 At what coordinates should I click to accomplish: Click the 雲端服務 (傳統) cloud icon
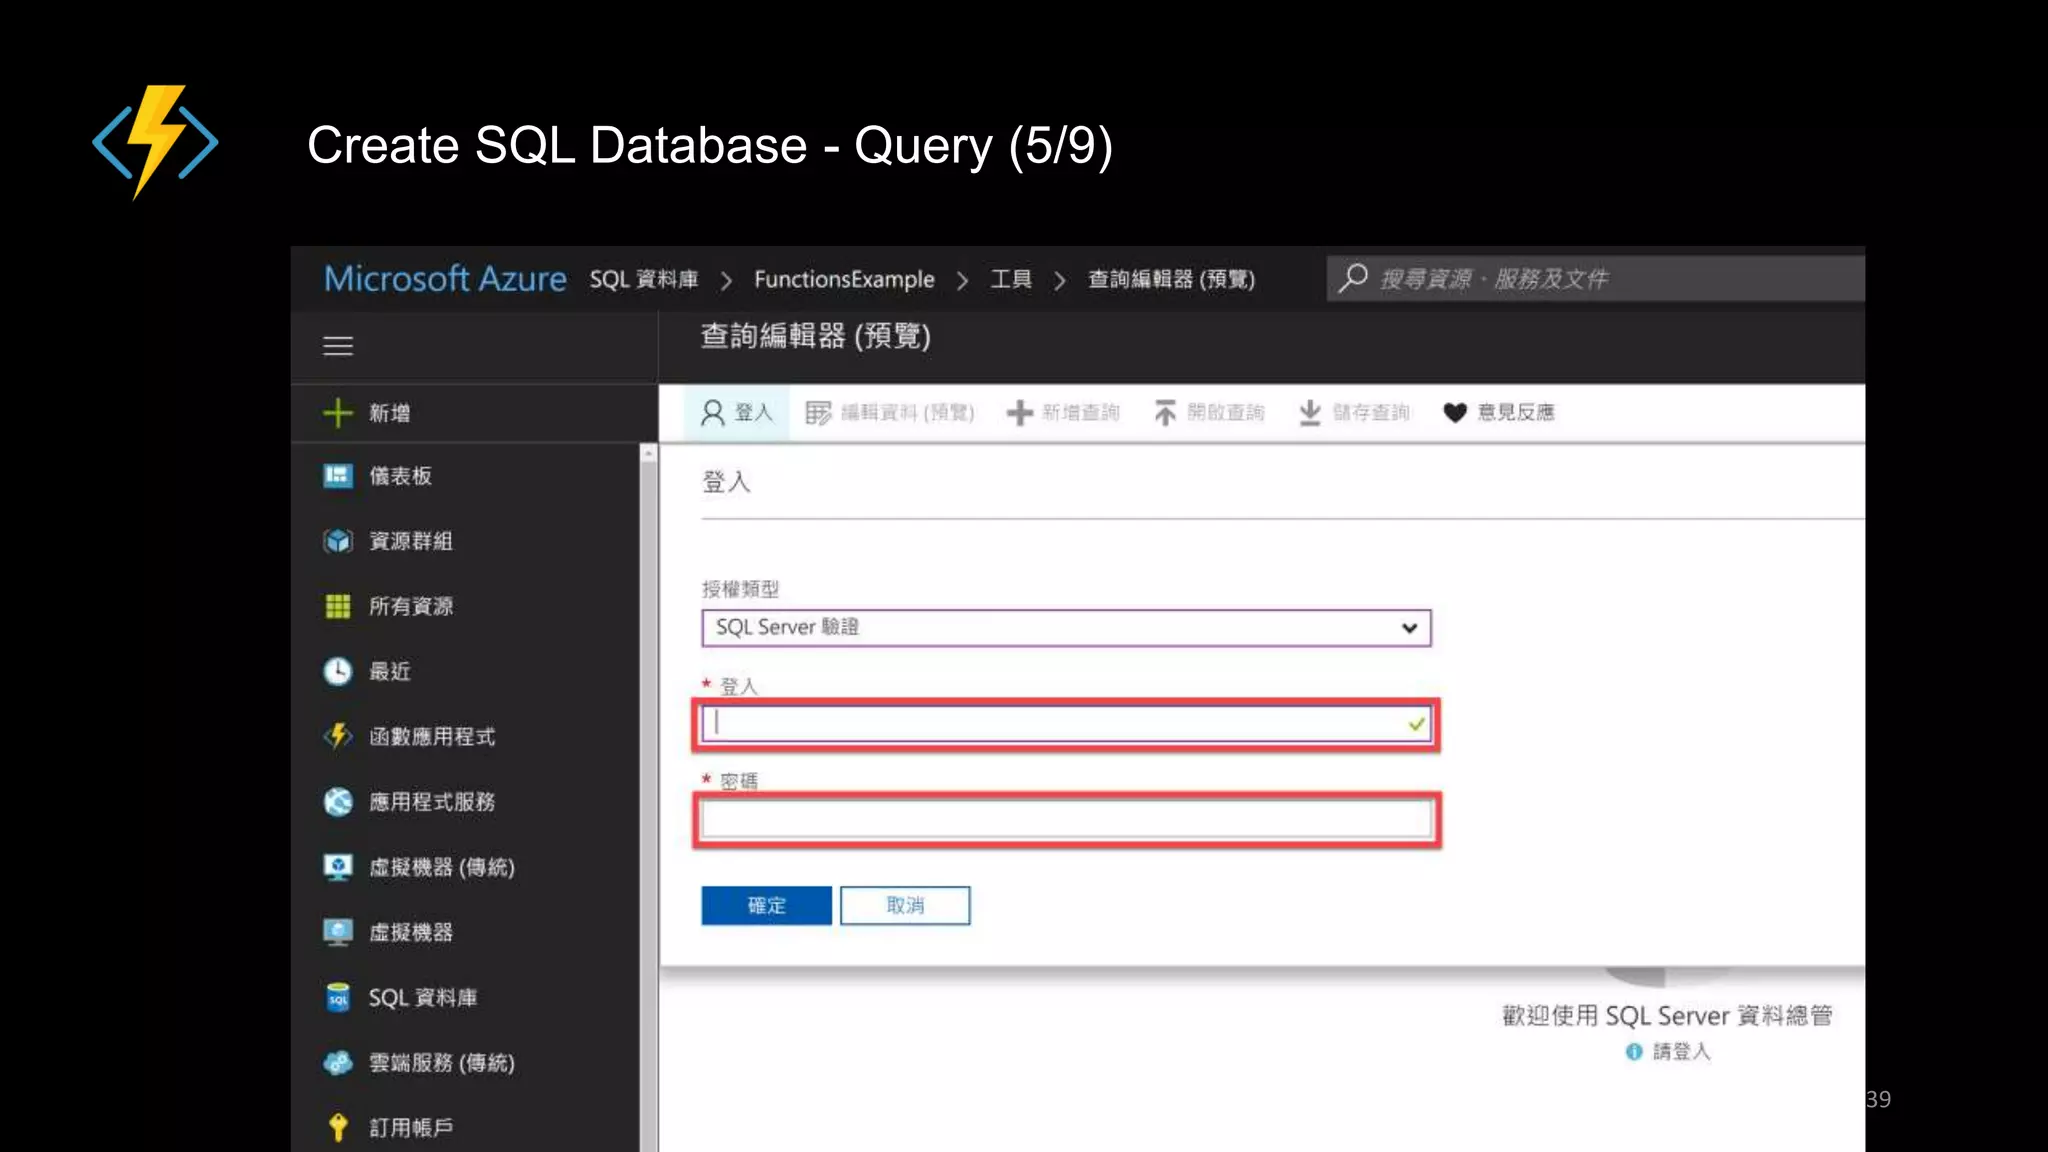click(x=338, y=1062)
